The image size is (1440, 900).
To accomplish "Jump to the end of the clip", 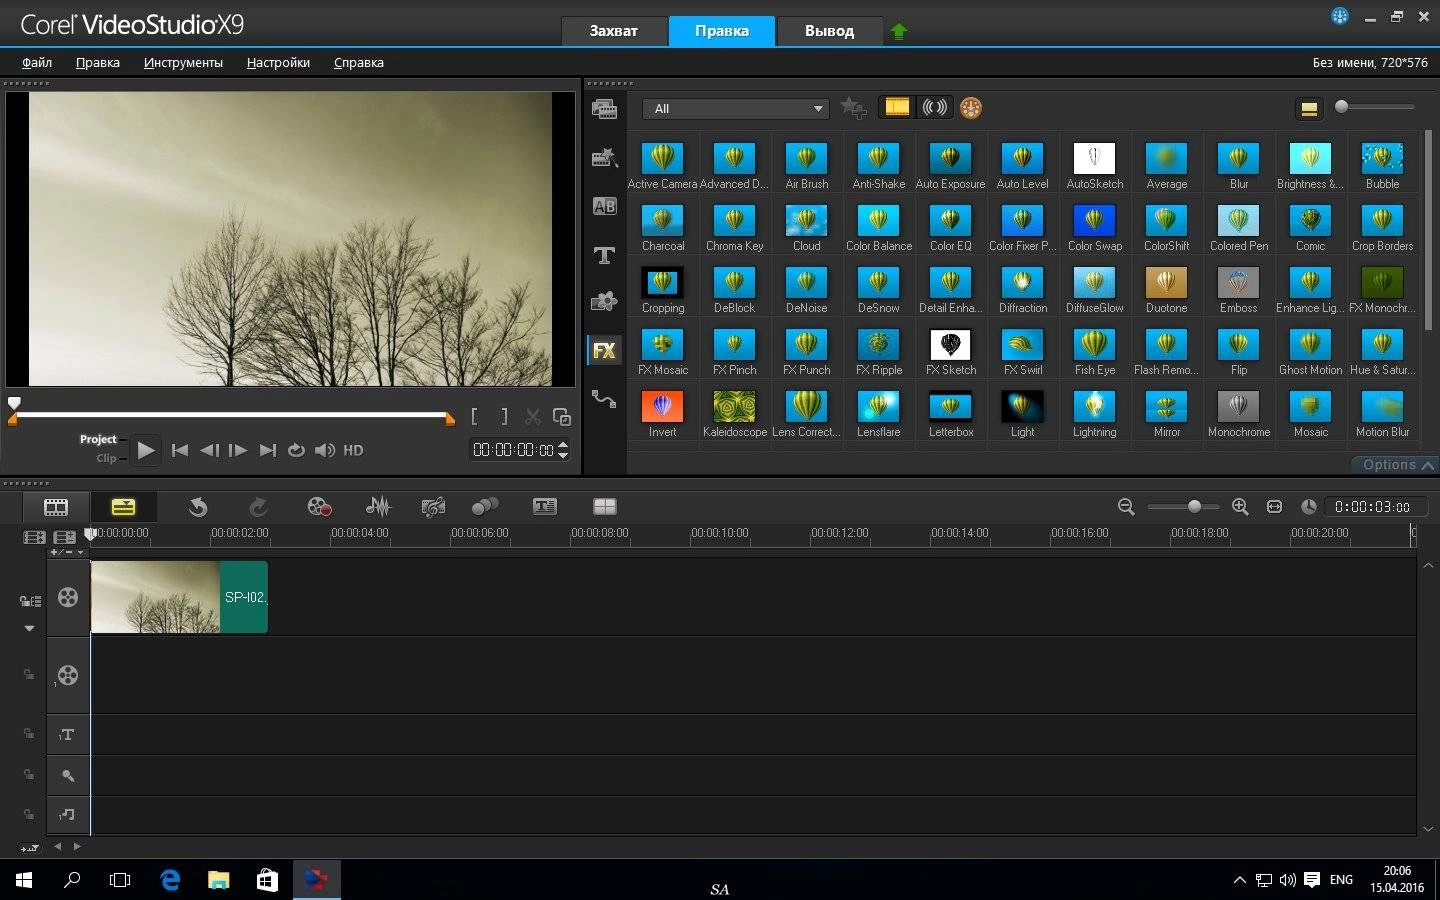I will click(267, 450).
